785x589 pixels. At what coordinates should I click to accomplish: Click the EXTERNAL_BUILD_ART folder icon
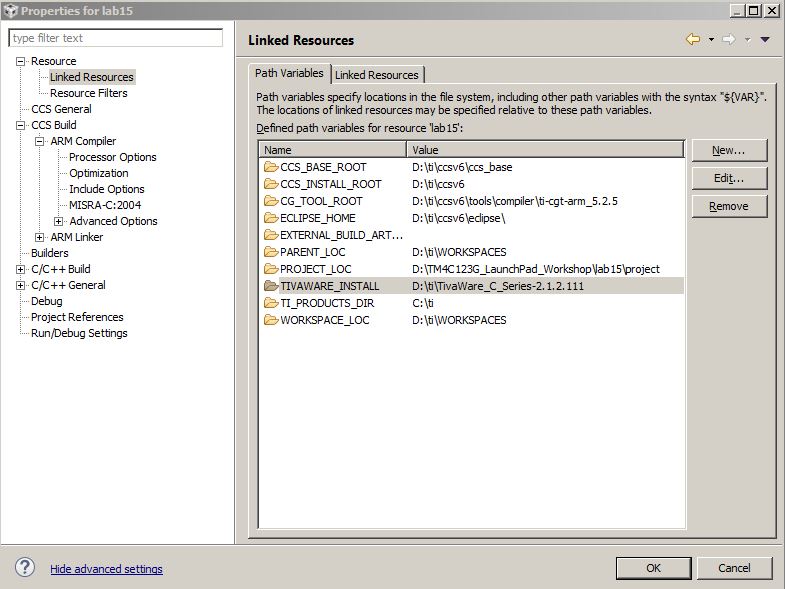tap(271, 234)
